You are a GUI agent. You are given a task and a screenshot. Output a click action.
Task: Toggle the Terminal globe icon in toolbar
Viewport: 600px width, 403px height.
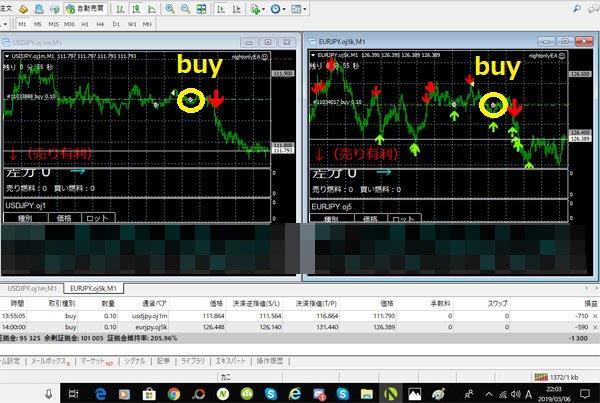point(55,8)
